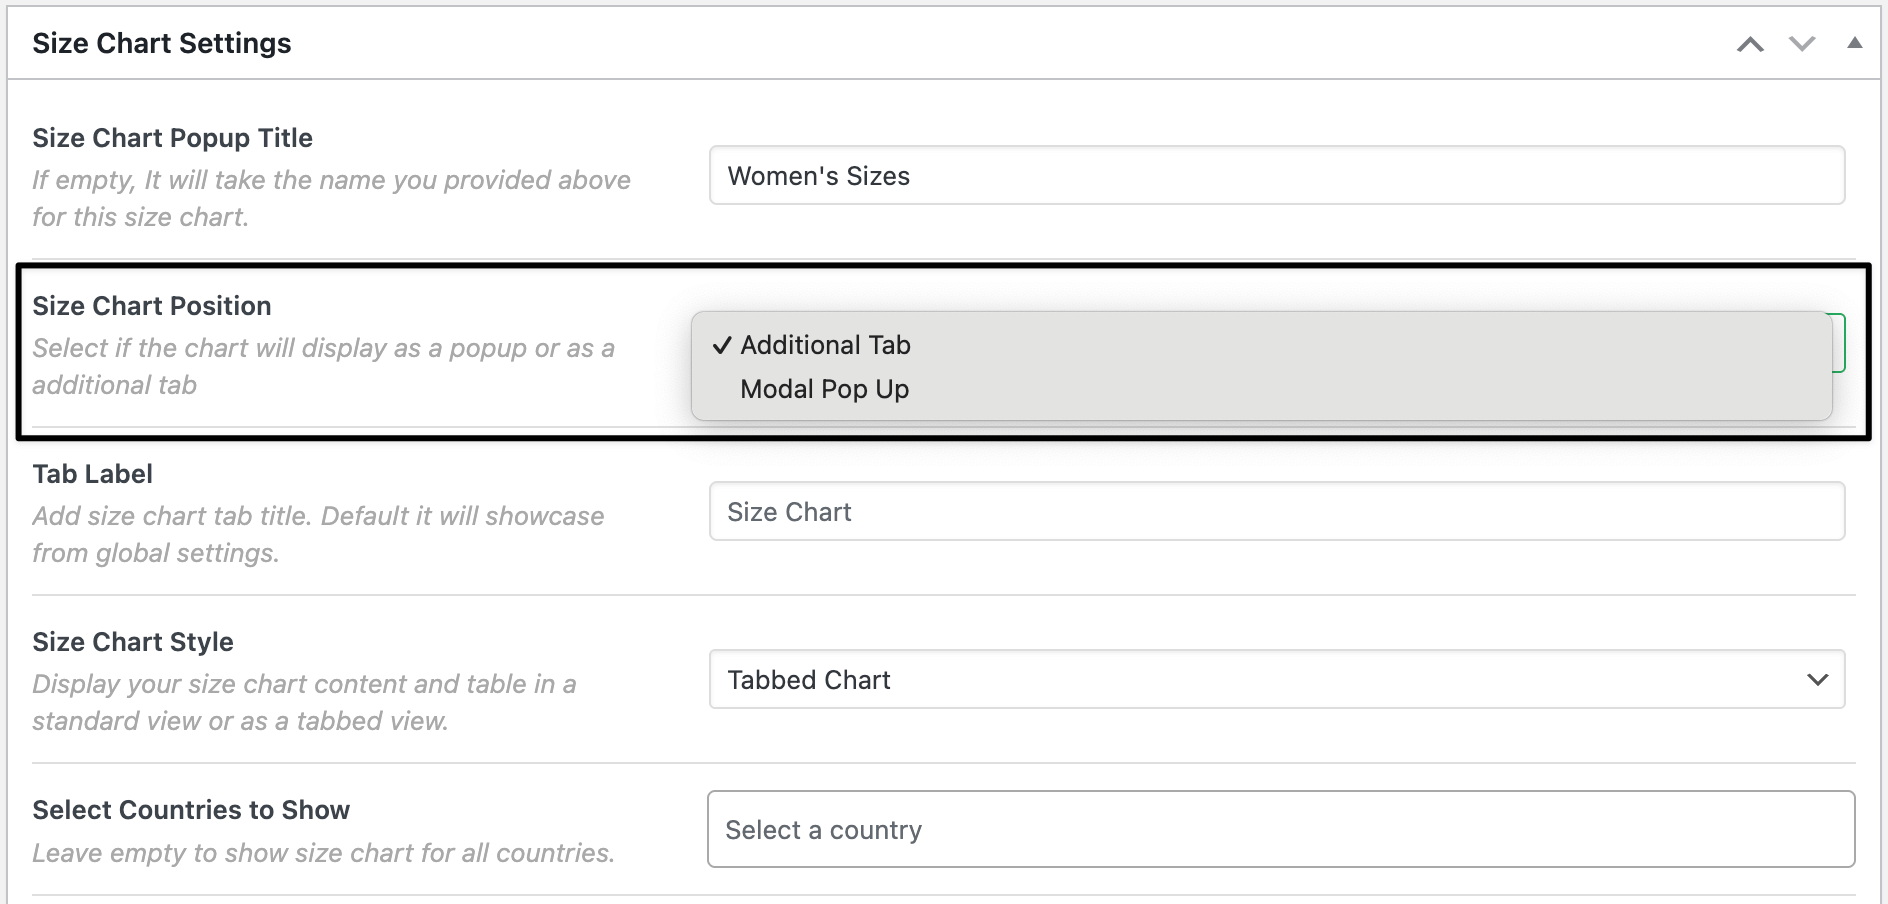Click the Size Chart Style label
This screenshot has width=1888, height=904.
[133, 642]
